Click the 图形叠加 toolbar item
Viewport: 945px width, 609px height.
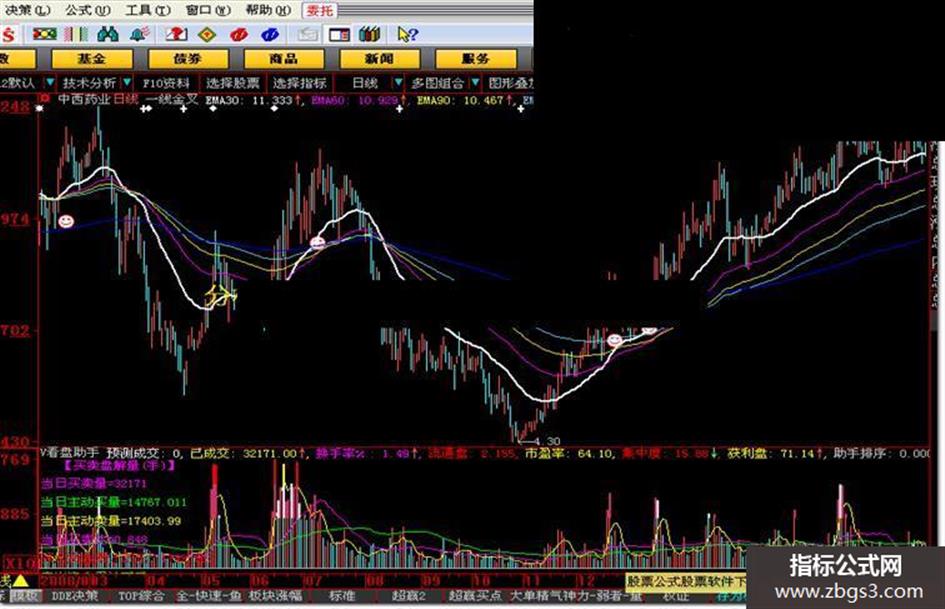(x=510, y=83)
